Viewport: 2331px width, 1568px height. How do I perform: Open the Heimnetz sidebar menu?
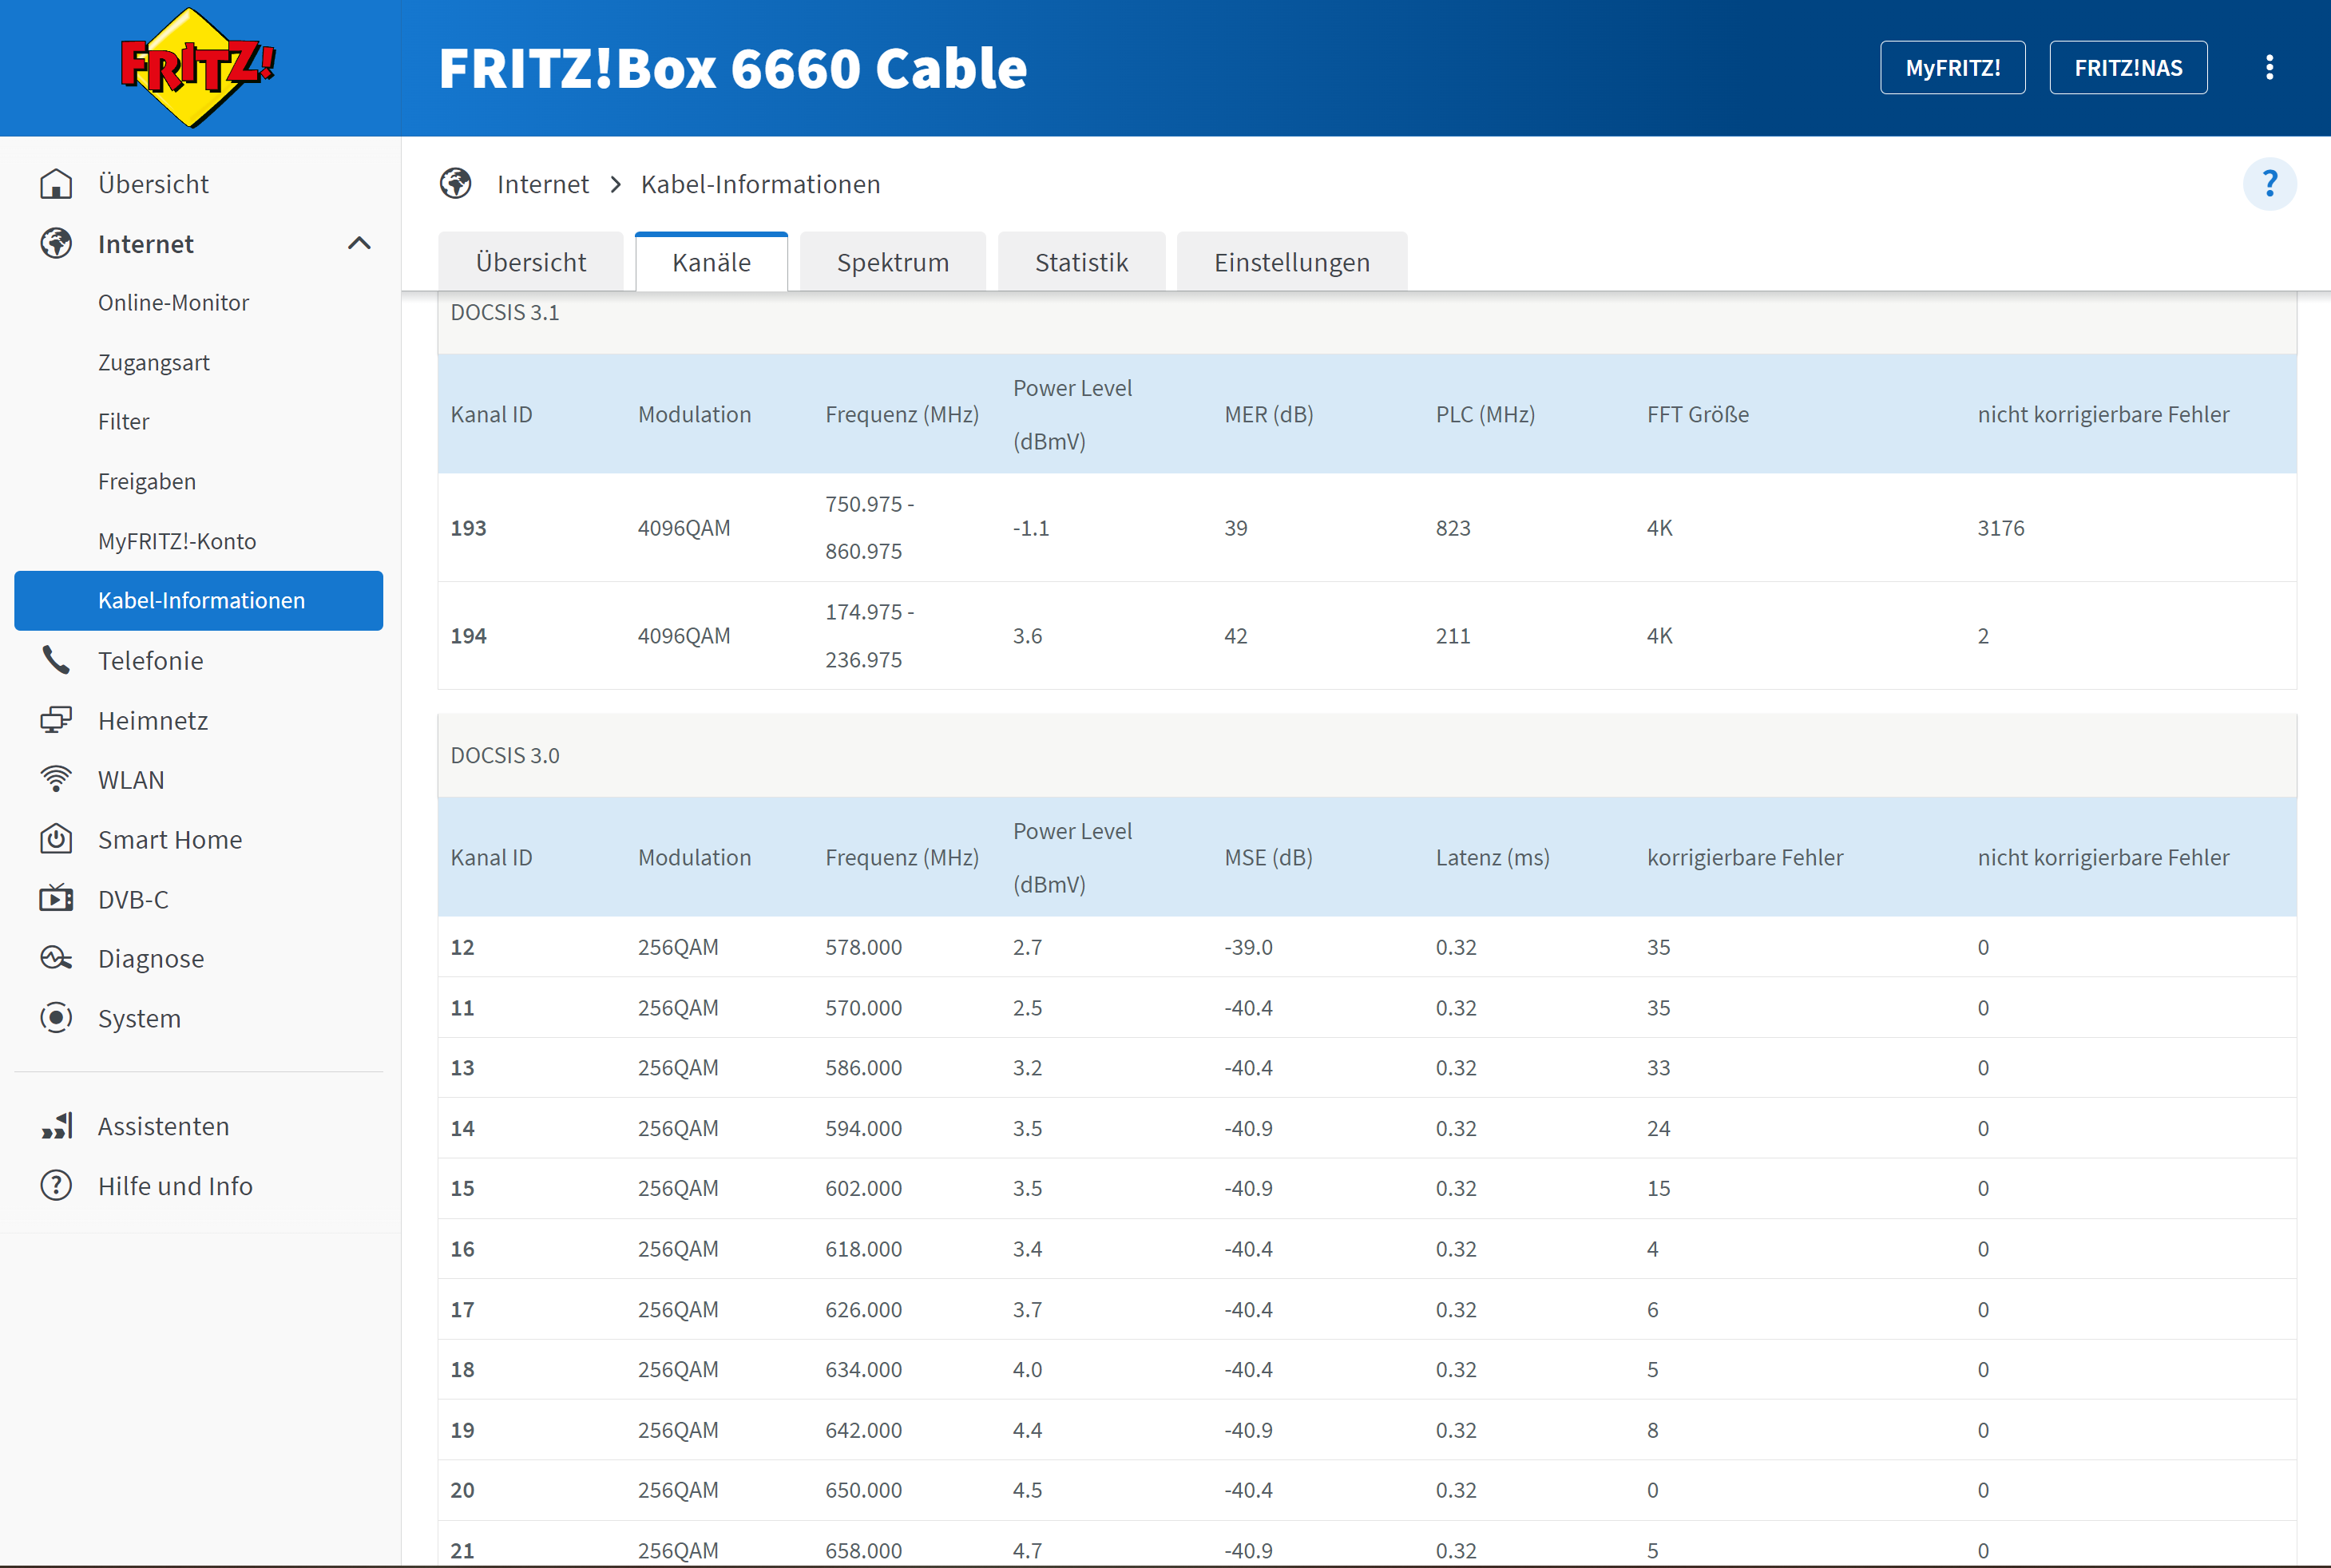(x=153, y=720)
